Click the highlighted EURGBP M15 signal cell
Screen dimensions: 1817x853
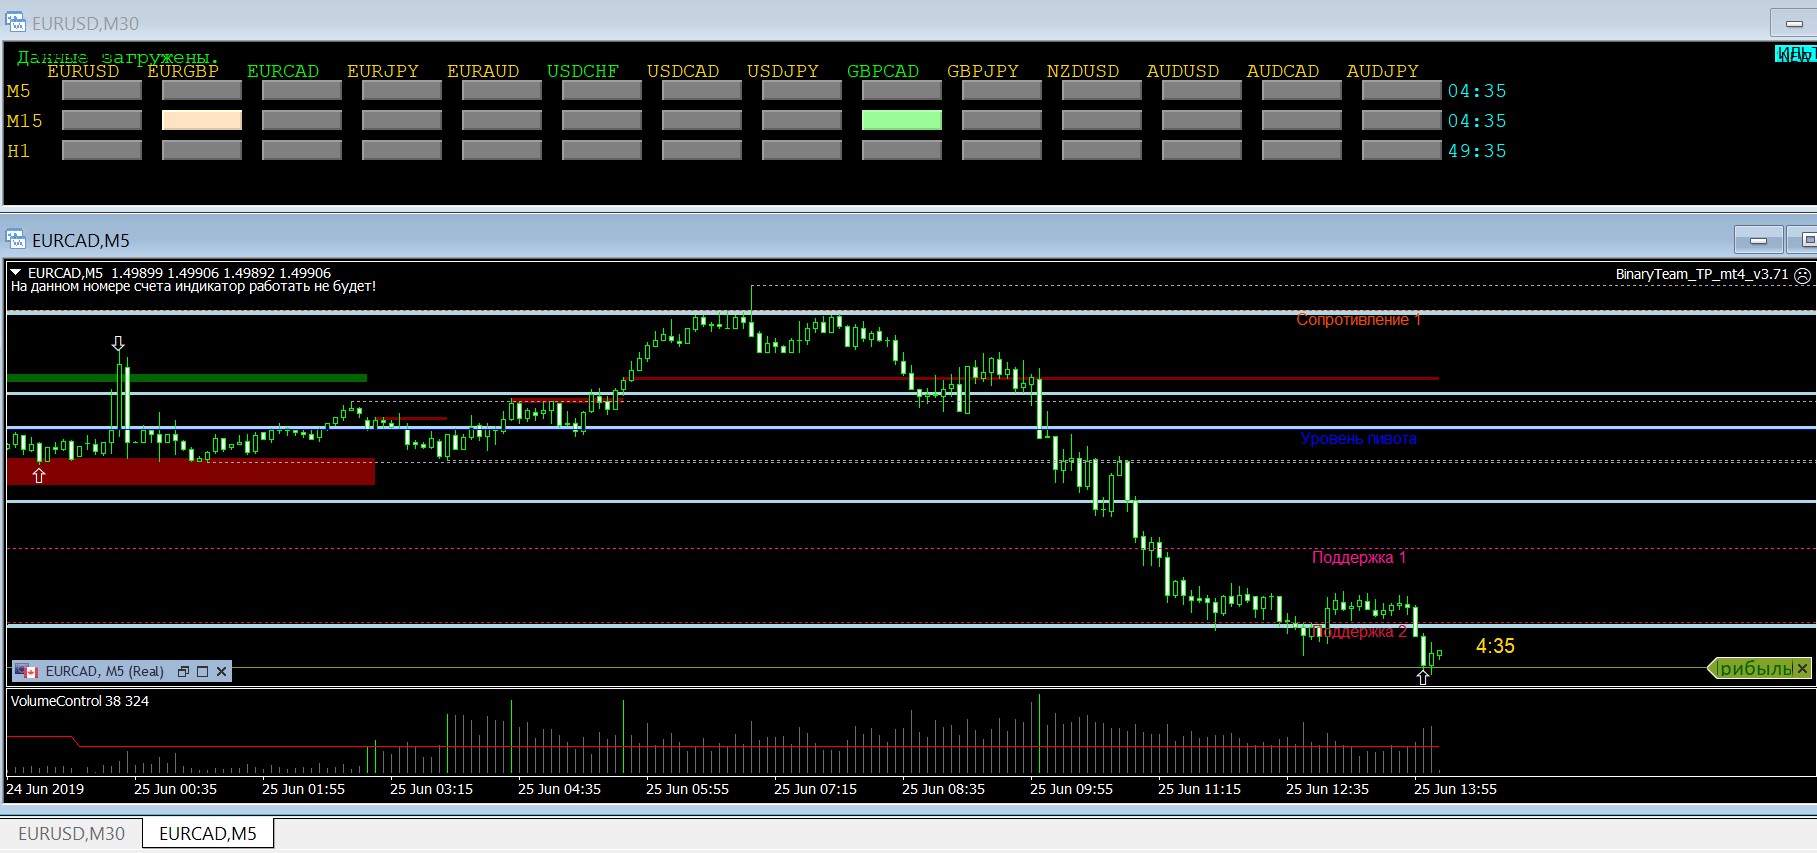[201, 120]
